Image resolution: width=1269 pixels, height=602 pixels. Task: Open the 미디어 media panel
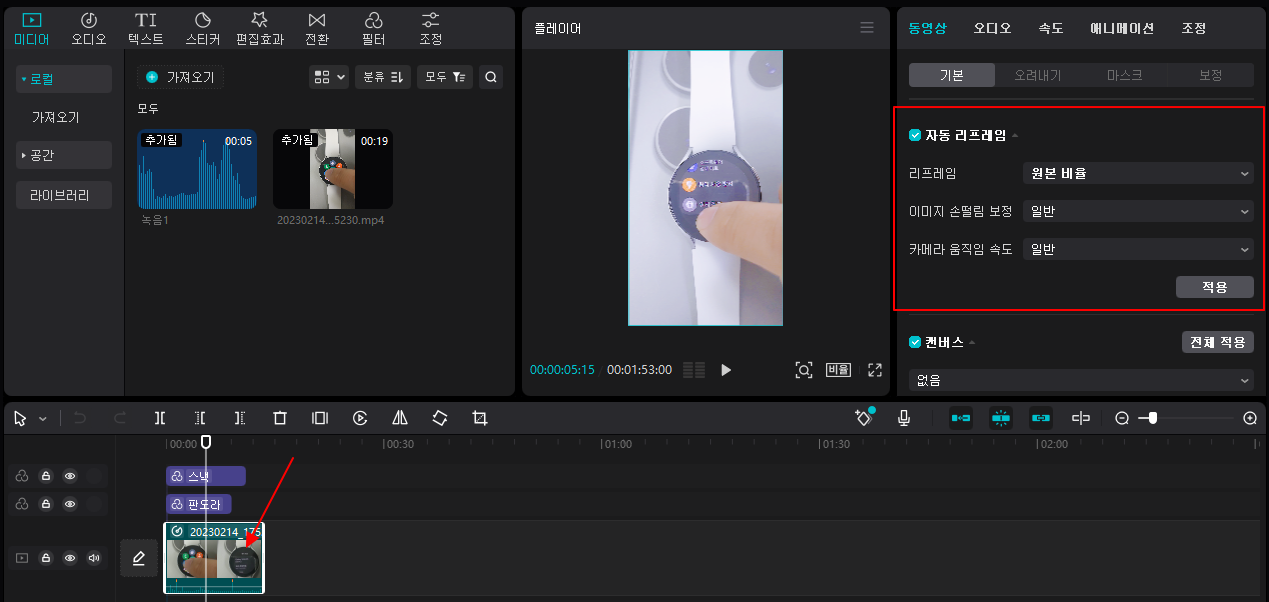coord(32,29)
